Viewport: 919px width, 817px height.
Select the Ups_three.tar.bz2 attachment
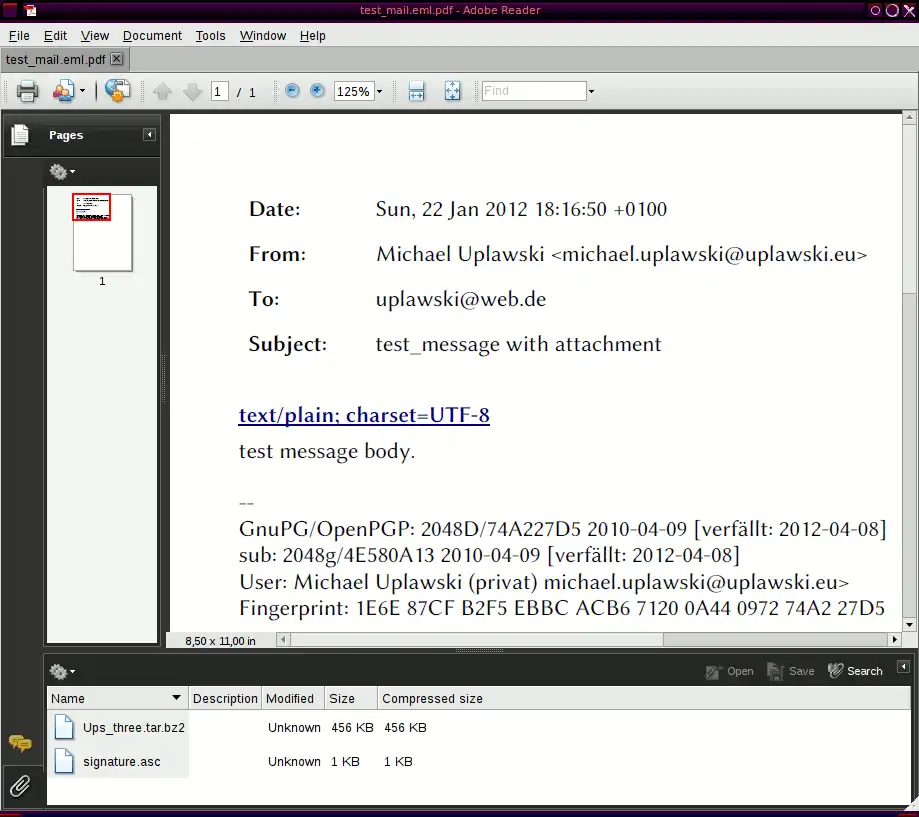tap(134, 728)
